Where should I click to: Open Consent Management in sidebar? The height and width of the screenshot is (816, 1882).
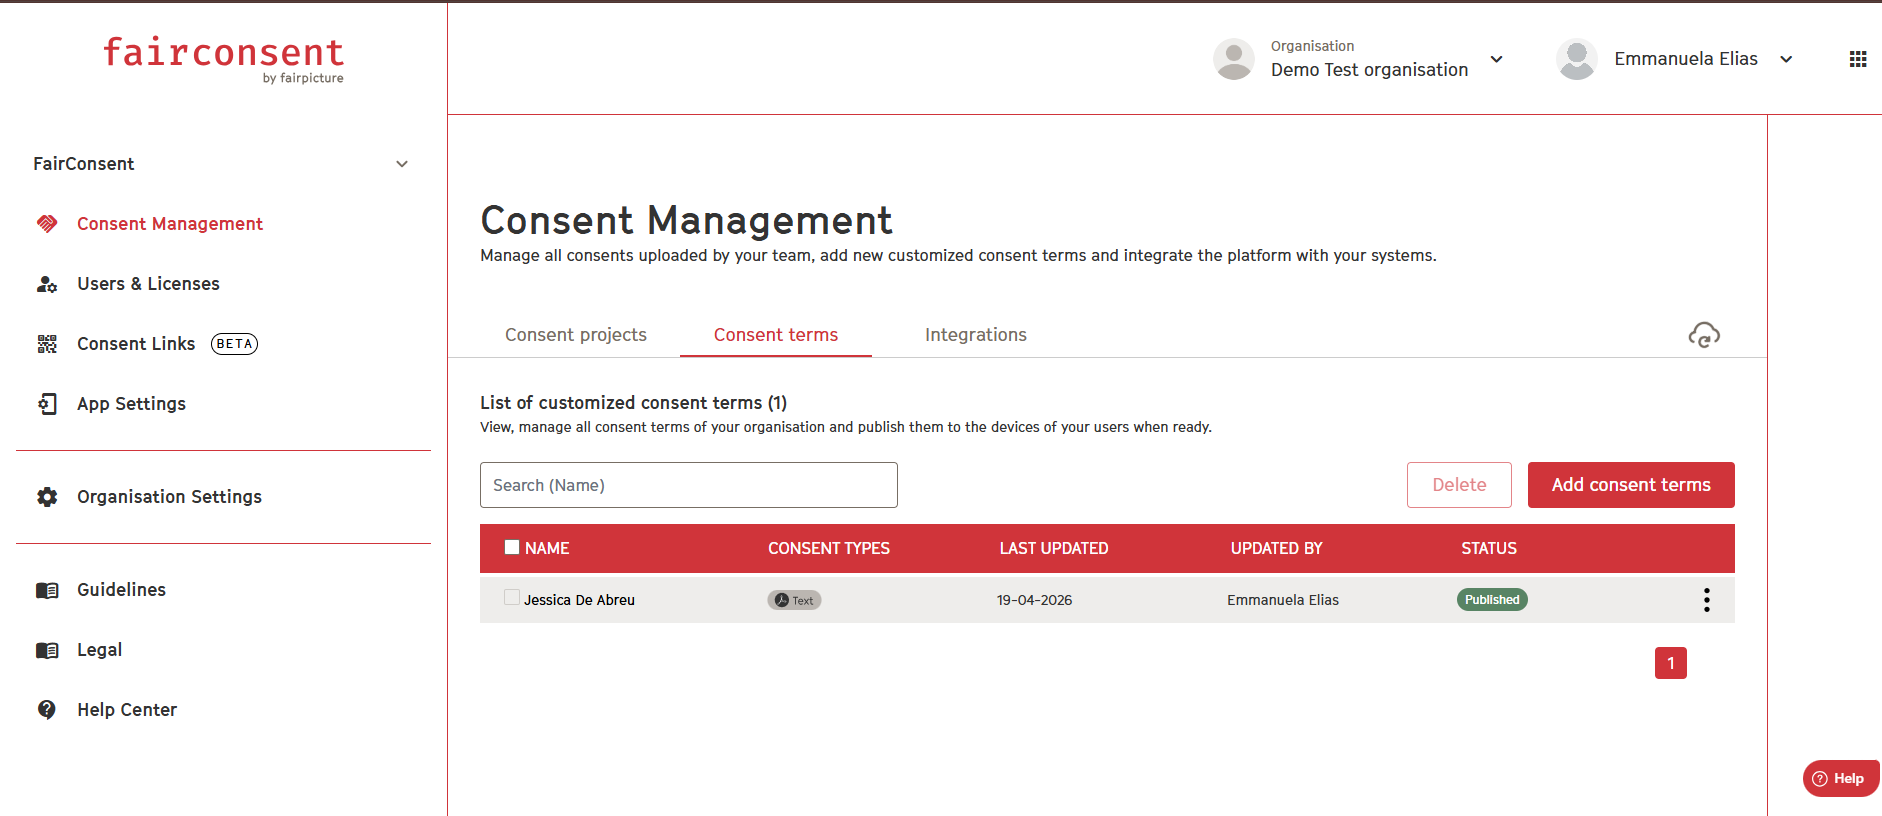point(170,224)
